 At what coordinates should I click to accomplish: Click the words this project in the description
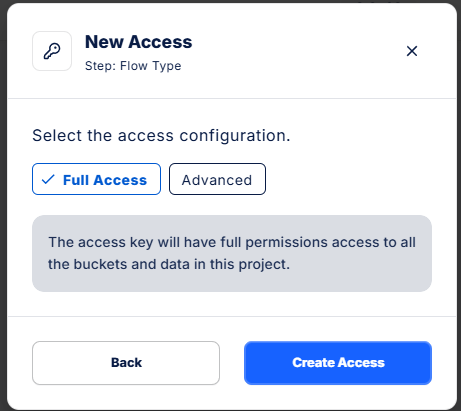[249, 264]
